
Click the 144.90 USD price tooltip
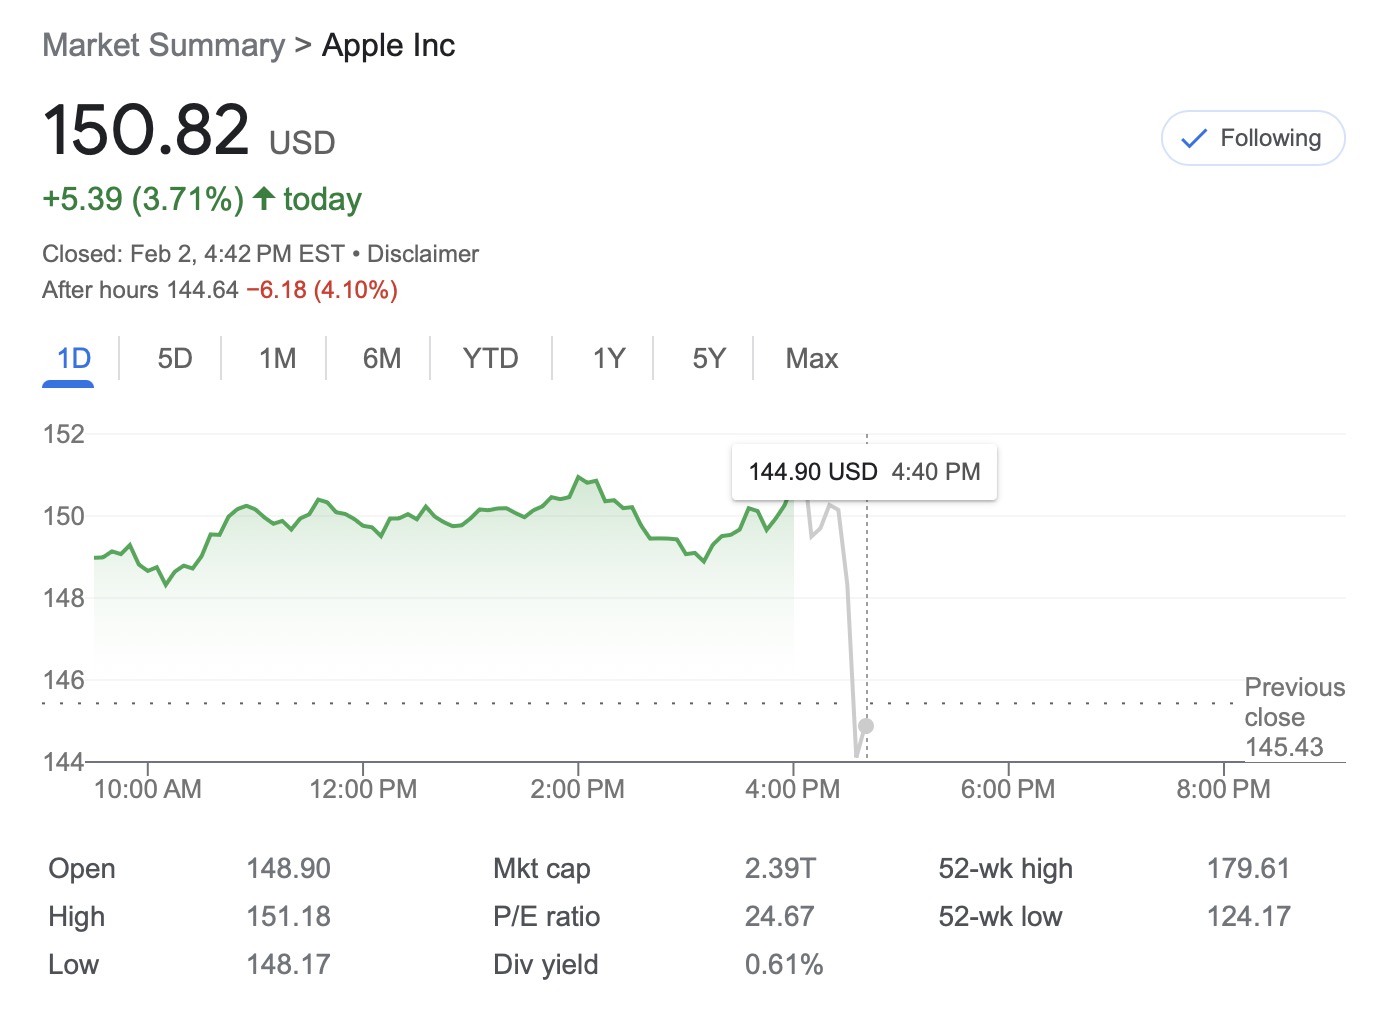[x=864, y=471]
